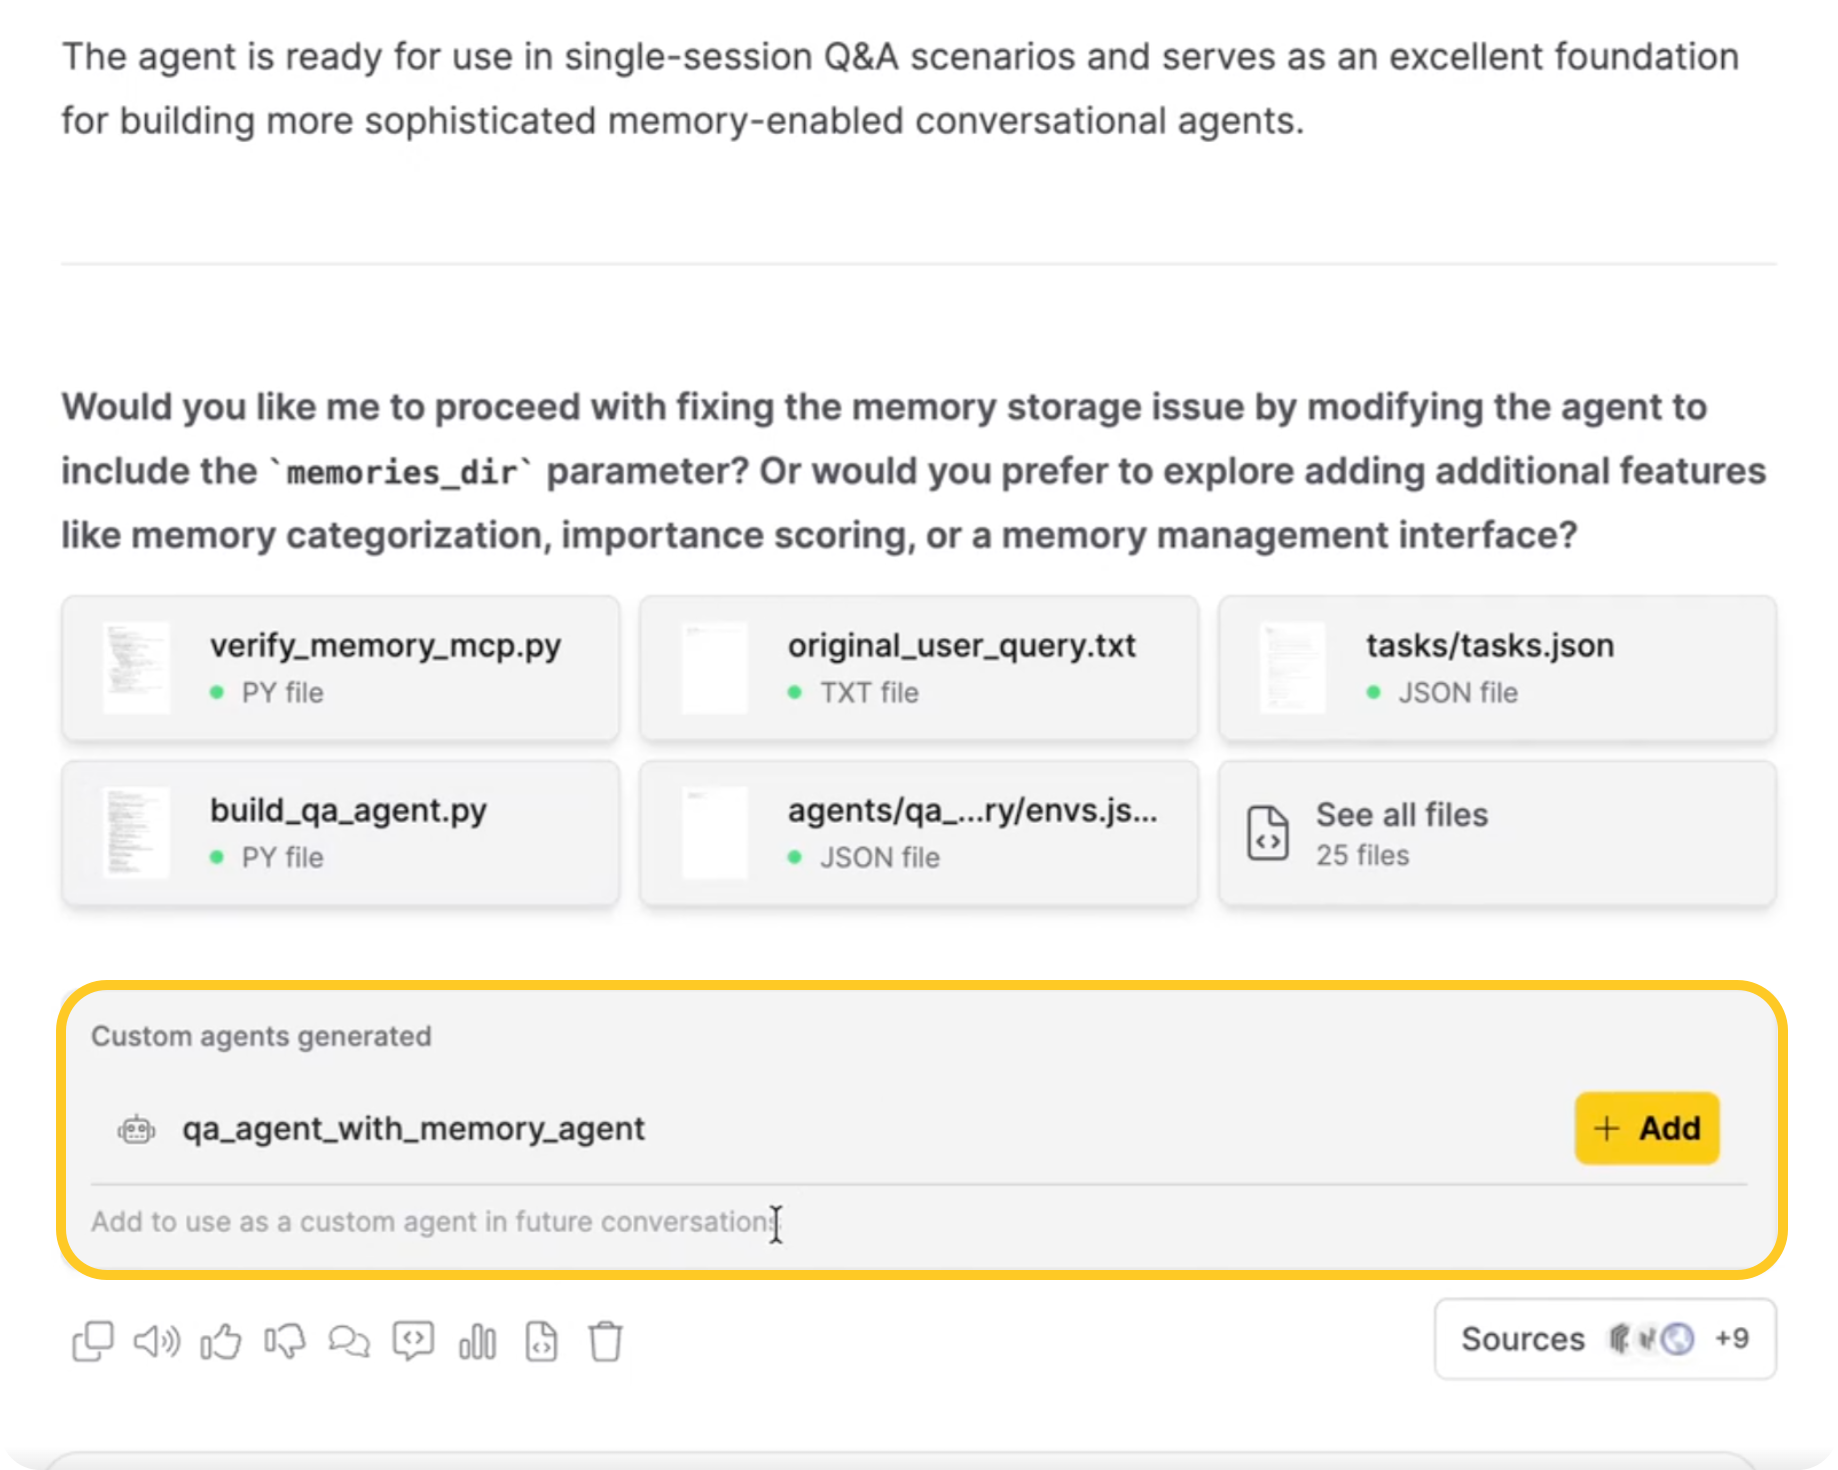
Task: Open original_user_query.txt file card
Action: pyautogui.click(x=918, y=668)
